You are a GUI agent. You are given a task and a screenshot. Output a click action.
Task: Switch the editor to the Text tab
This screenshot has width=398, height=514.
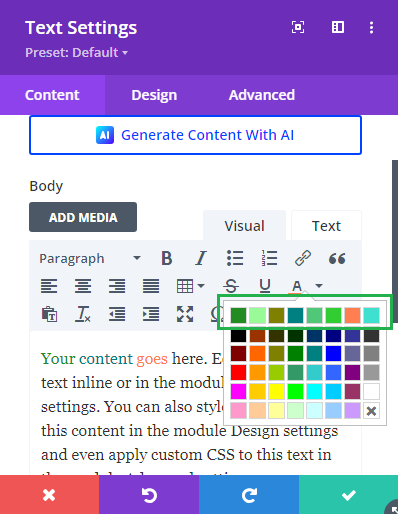coord(326,226)
